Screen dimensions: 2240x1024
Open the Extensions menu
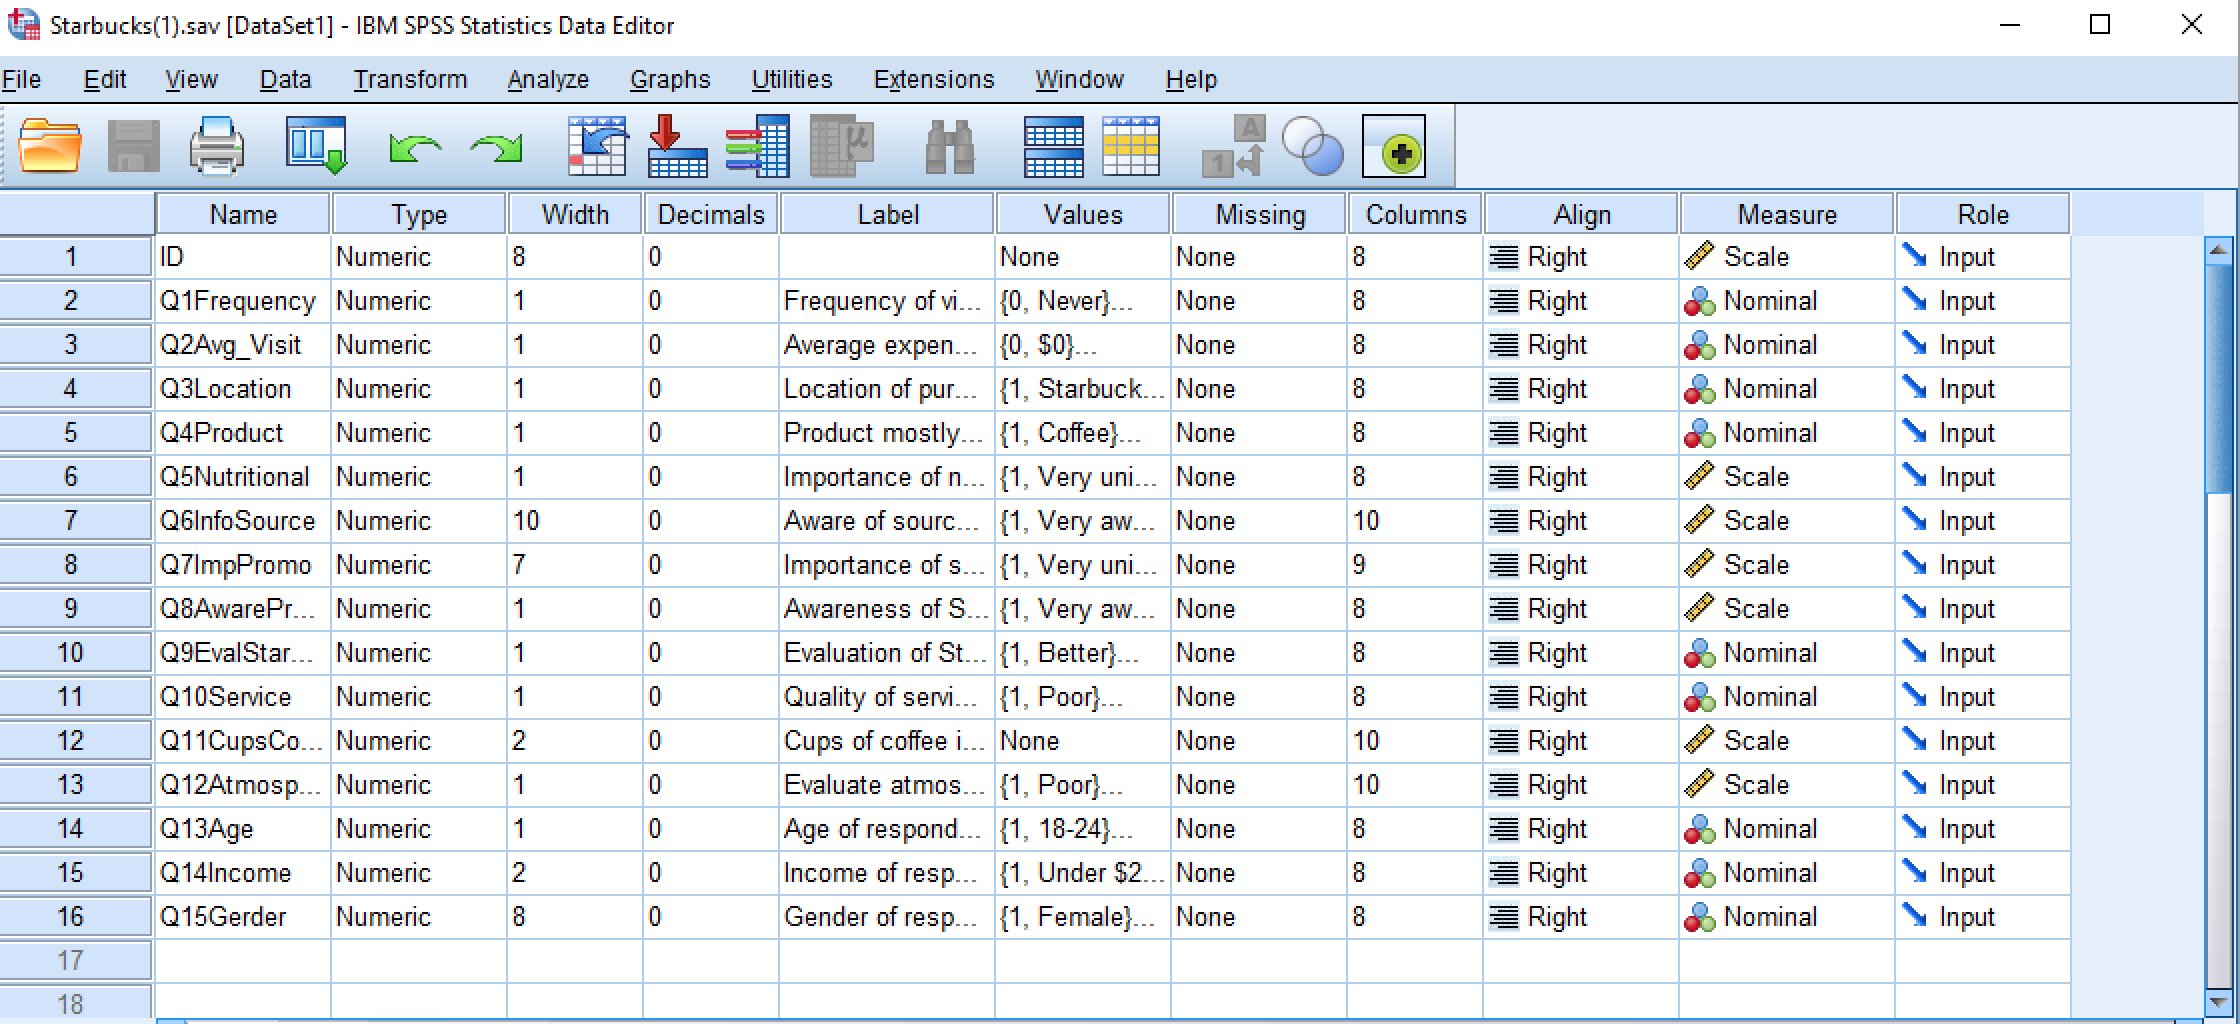934,79
